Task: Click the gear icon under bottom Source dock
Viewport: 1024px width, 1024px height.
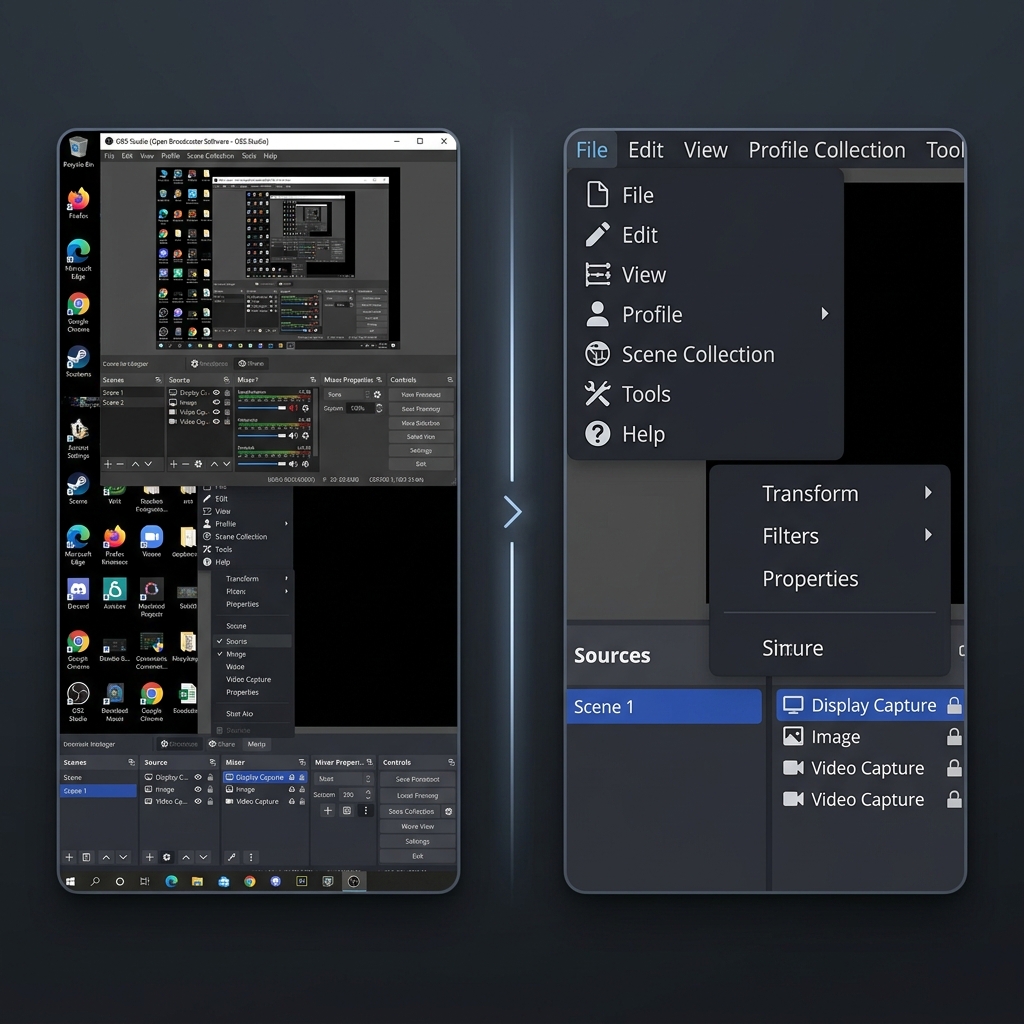Action: pos(167,857)
